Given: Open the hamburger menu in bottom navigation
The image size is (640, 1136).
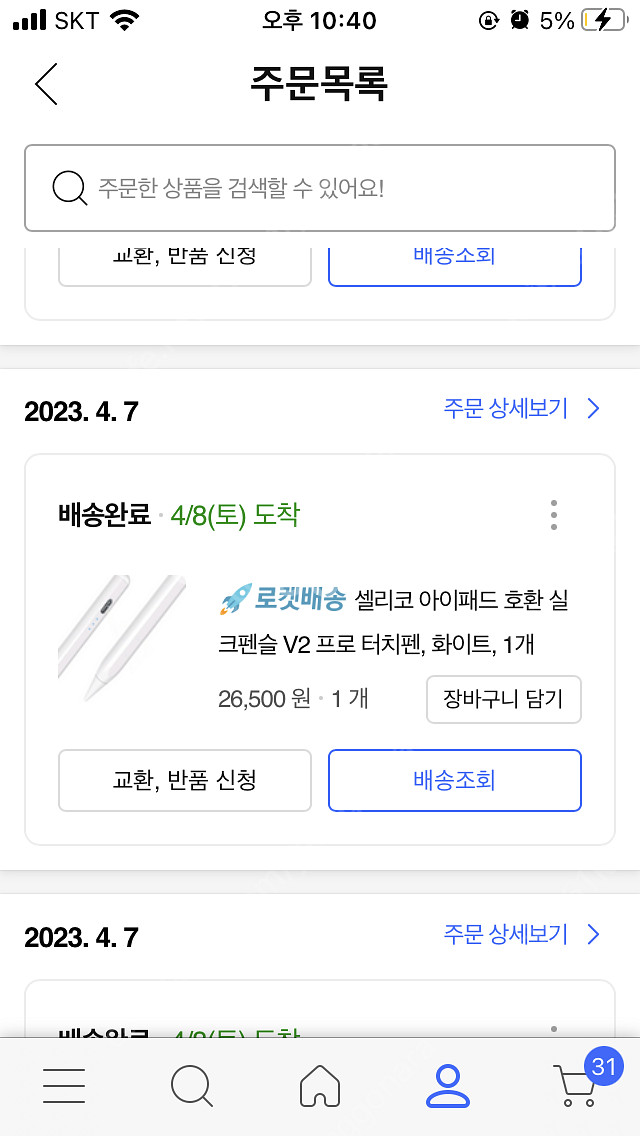Looking at the screenshot, I should pyautogui.click(x=64, y=1086).
